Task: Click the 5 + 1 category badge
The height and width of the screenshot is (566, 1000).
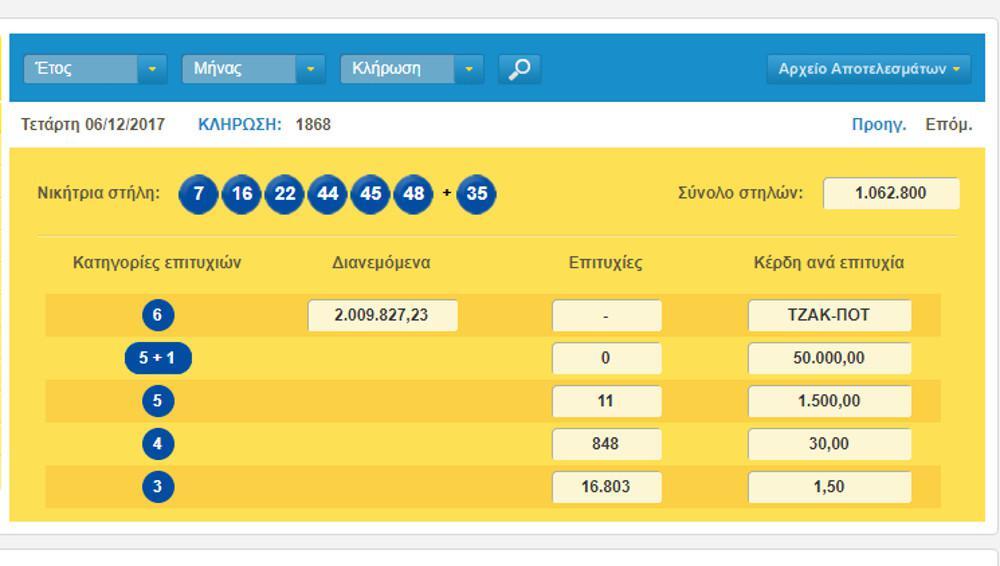Action: coord(158,358)
